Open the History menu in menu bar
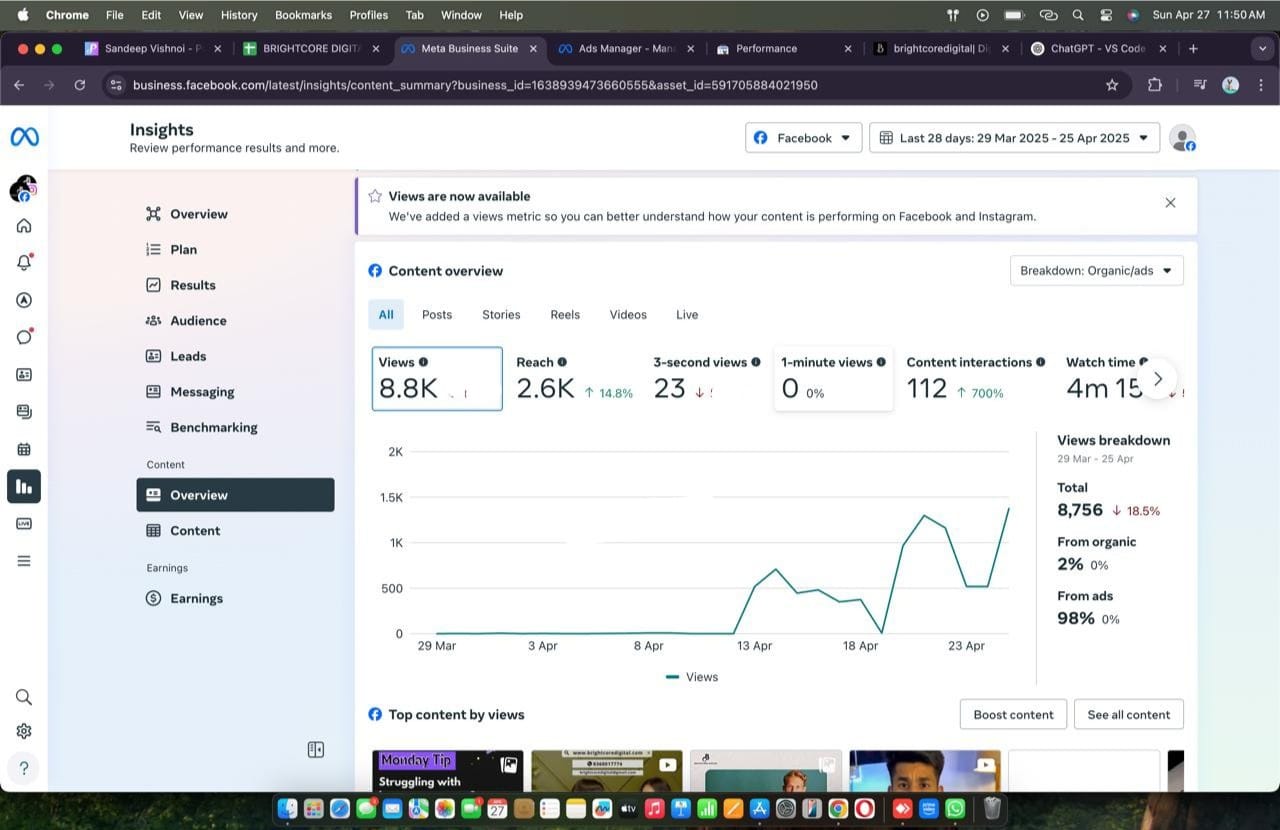Viewport: 1280px width, 830px height. pyautogui.click(x=239, y=15)
